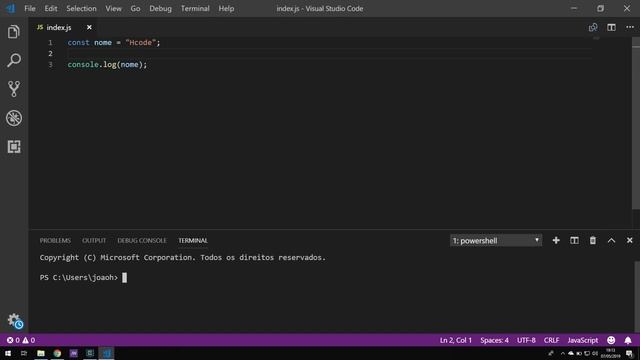Click the terminal vertical scrollbar

[637, 296]
